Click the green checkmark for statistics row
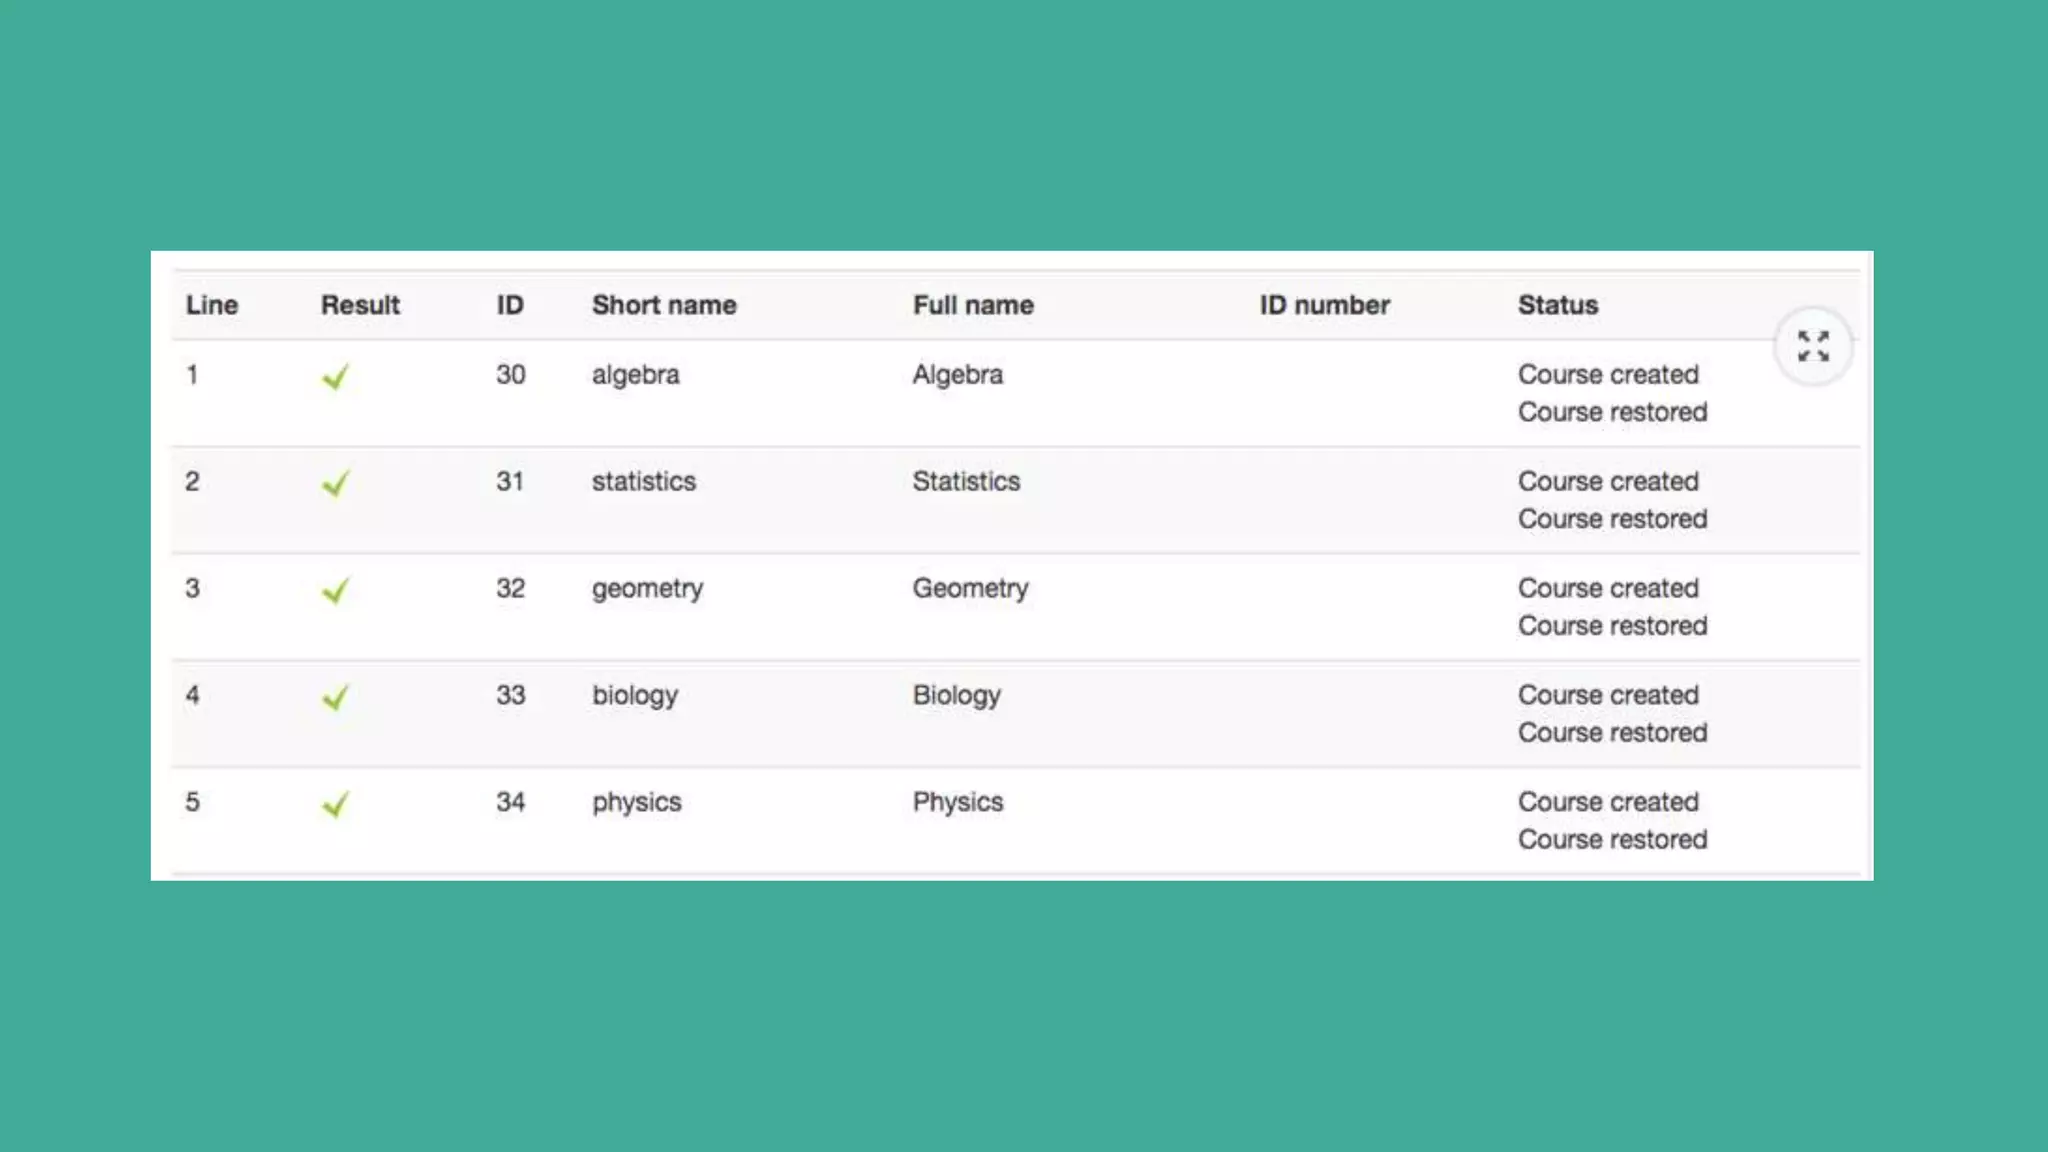 (336, 484)
